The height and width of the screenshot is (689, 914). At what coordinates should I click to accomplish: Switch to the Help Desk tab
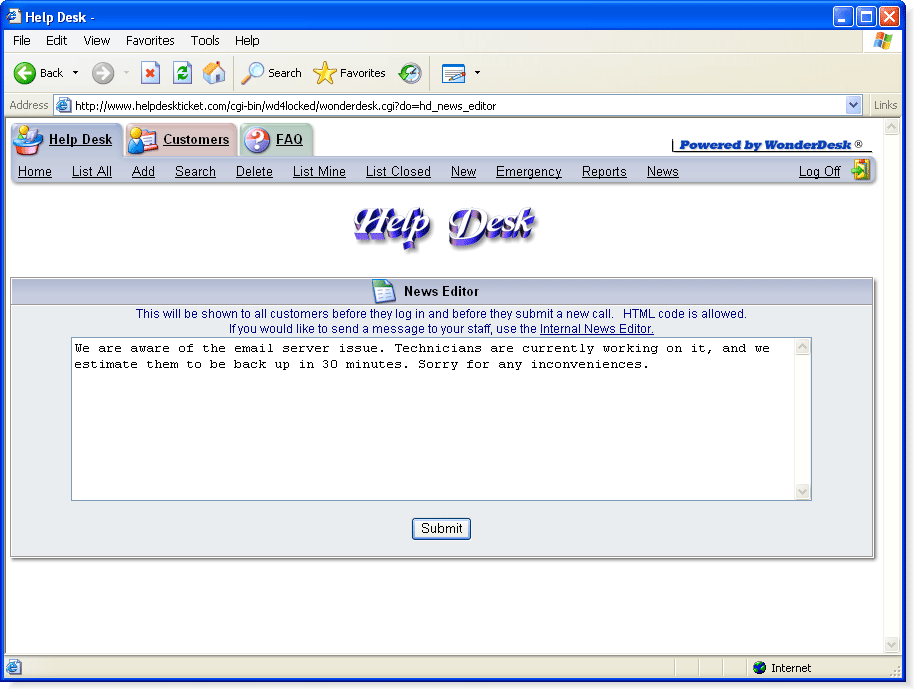80,139
